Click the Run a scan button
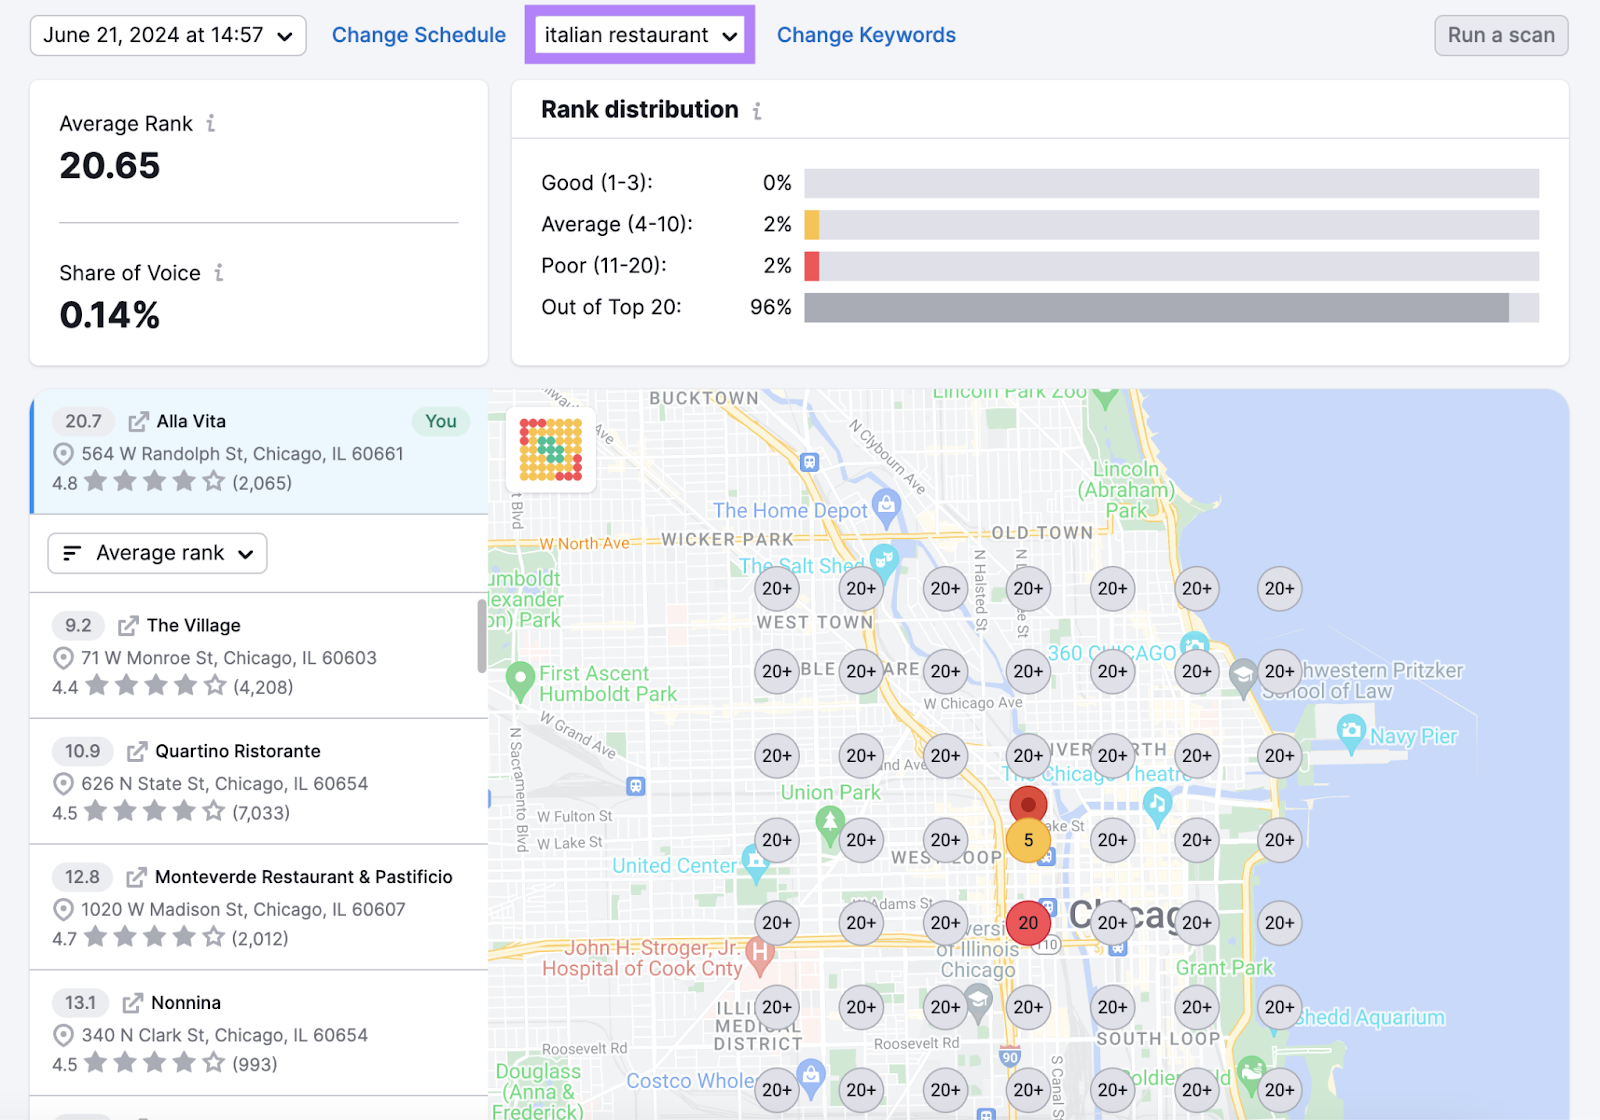Screen dimensions: 1600x1120 [x=1500, y=34]
